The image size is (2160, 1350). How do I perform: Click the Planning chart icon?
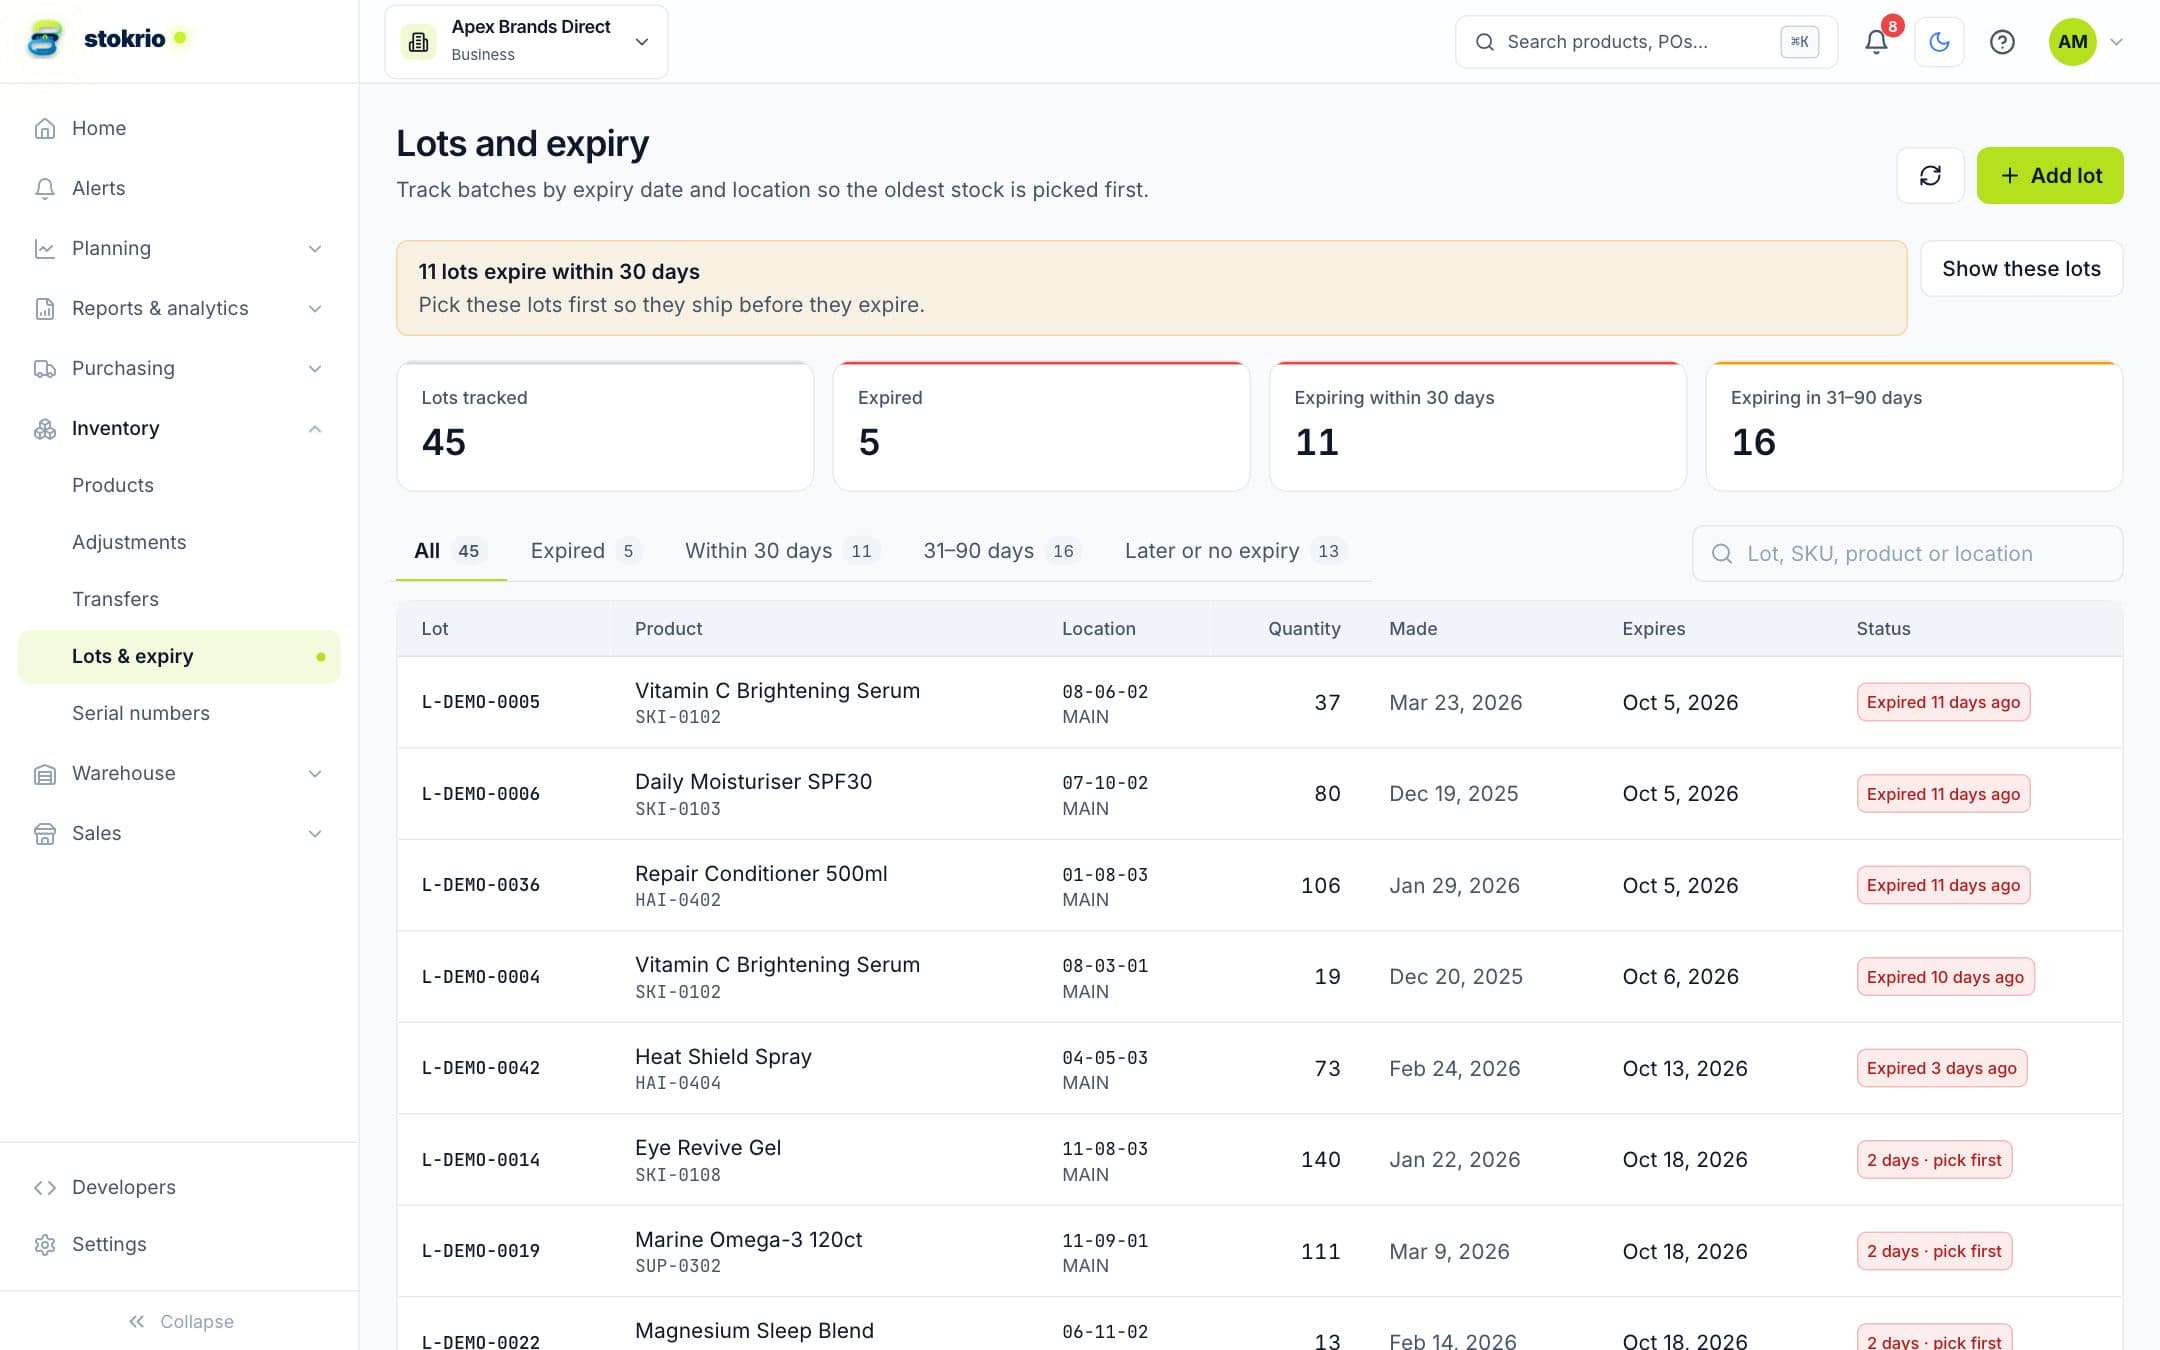coord(45,248)
